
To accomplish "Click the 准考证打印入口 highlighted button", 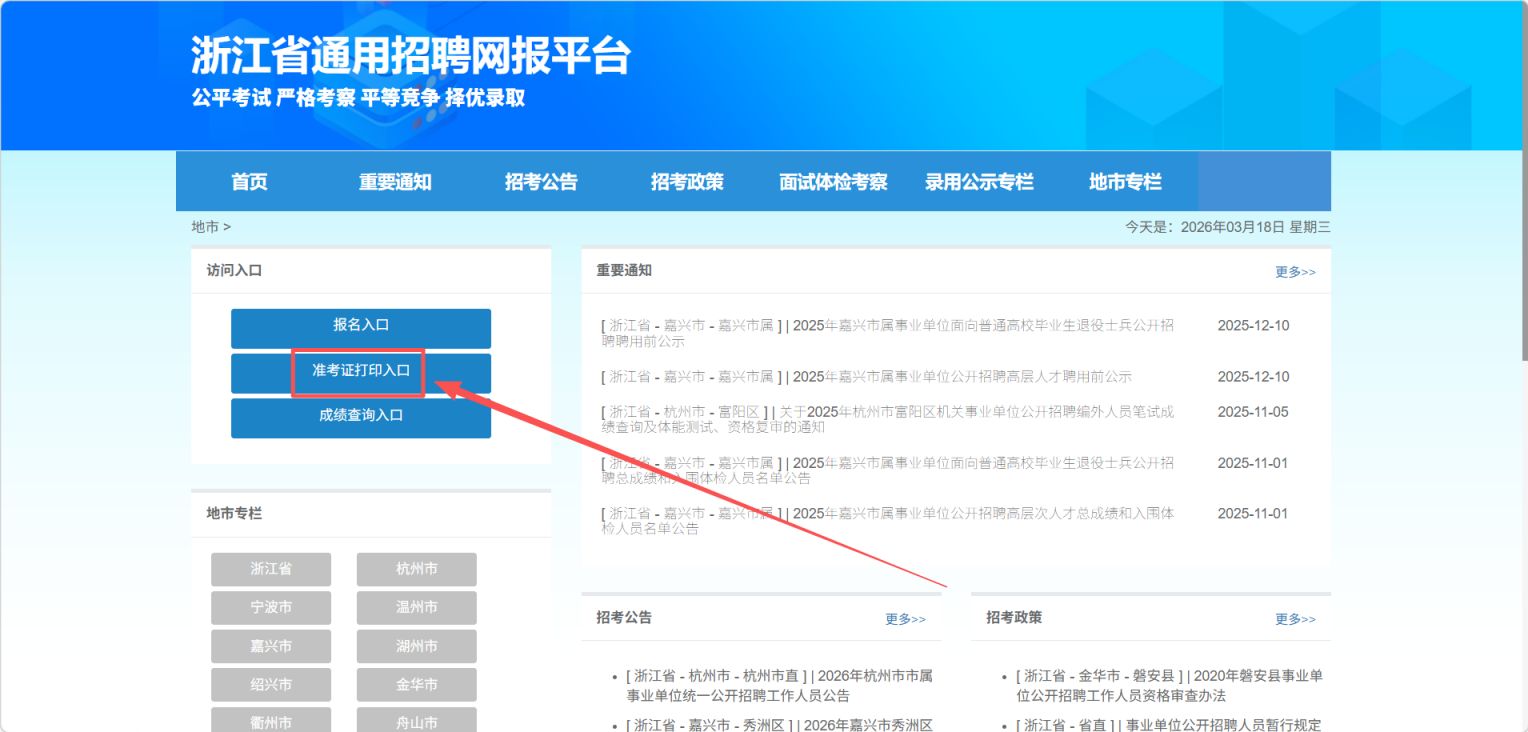I will pos(361,373).
